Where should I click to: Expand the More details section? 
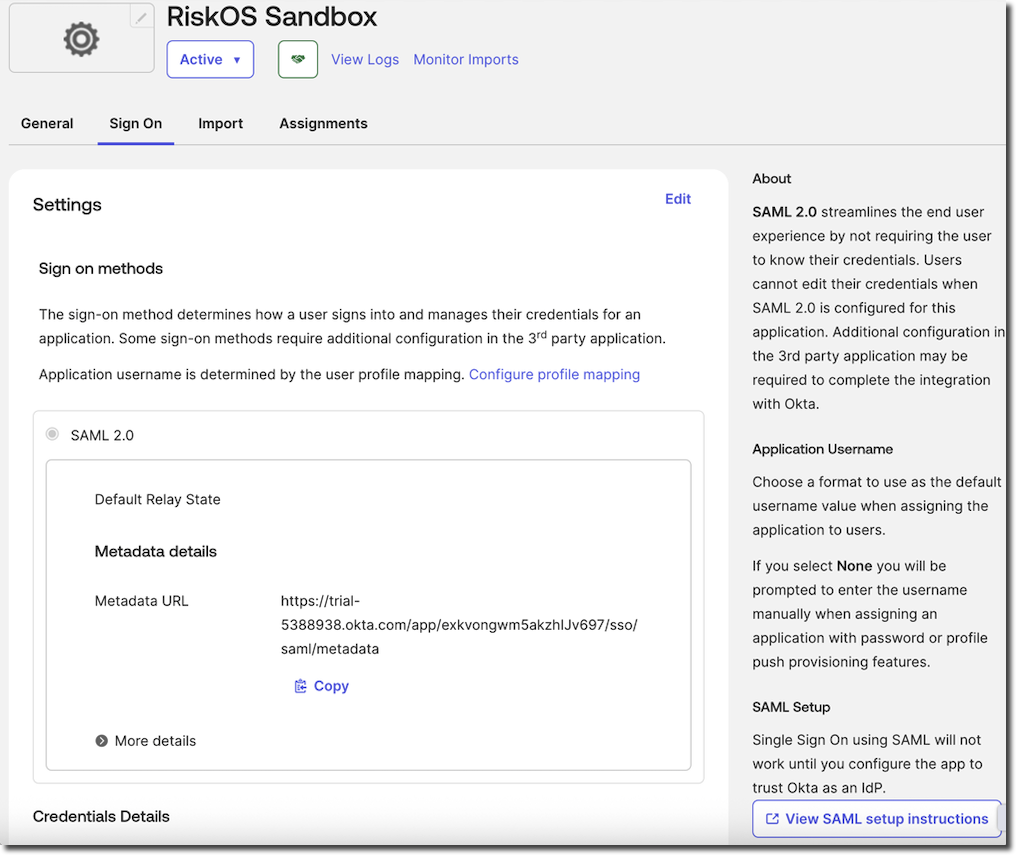pyautogui.click(x=146, y=741)
